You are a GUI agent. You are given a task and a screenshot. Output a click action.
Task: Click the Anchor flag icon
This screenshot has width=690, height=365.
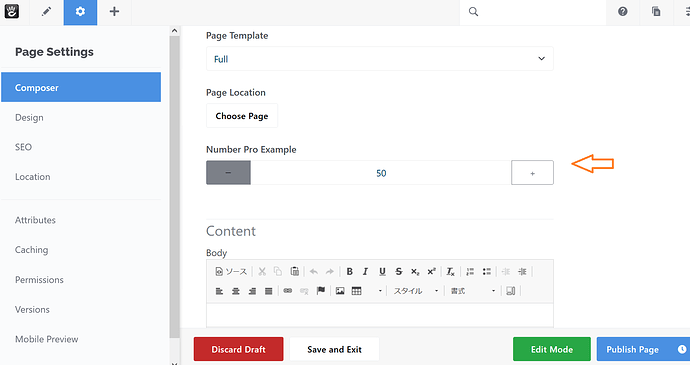tap(321, 291)
